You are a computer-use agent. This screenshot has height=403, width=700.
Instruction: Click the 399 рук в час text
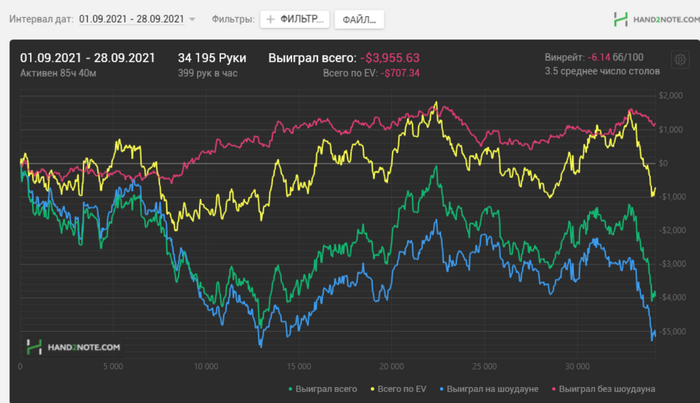click(208, 73)
